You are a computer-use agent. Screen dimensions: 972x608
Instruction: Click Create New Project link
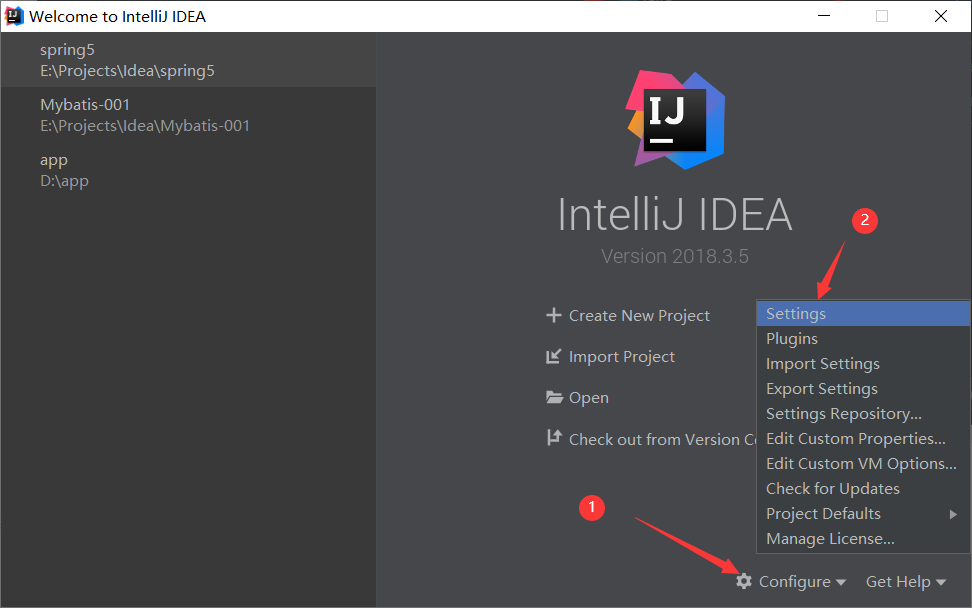(639, 315)
